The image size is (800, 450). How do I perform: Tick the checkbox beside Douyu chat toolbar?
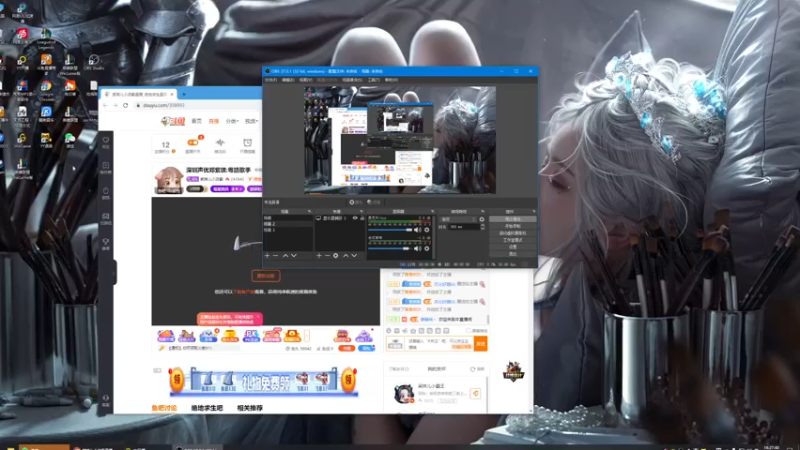click(468, 331)
